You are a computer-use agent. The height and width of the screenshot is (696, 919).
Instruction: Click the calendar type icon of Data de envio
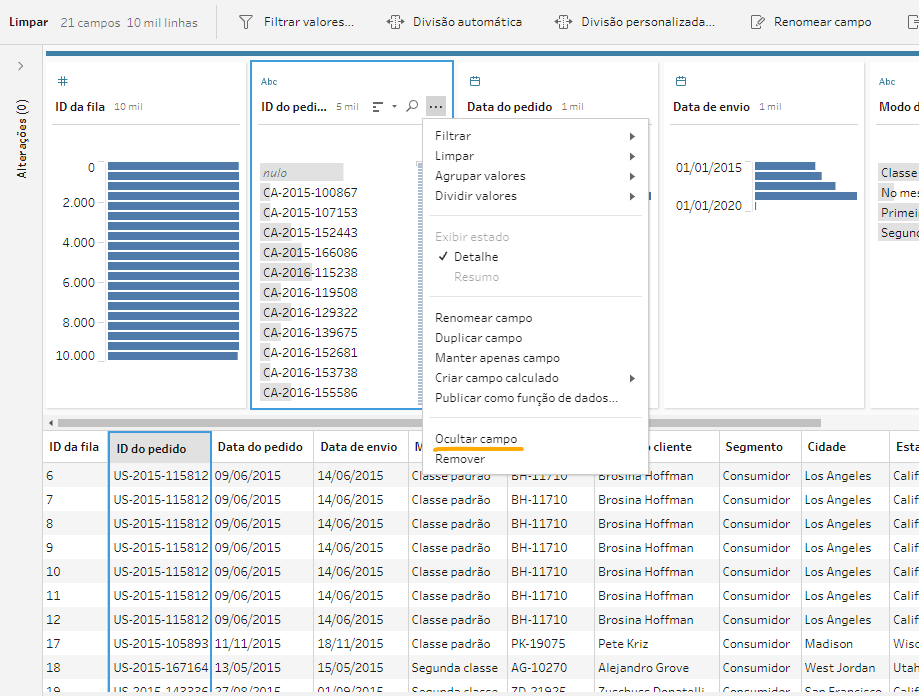click(680, 81)
